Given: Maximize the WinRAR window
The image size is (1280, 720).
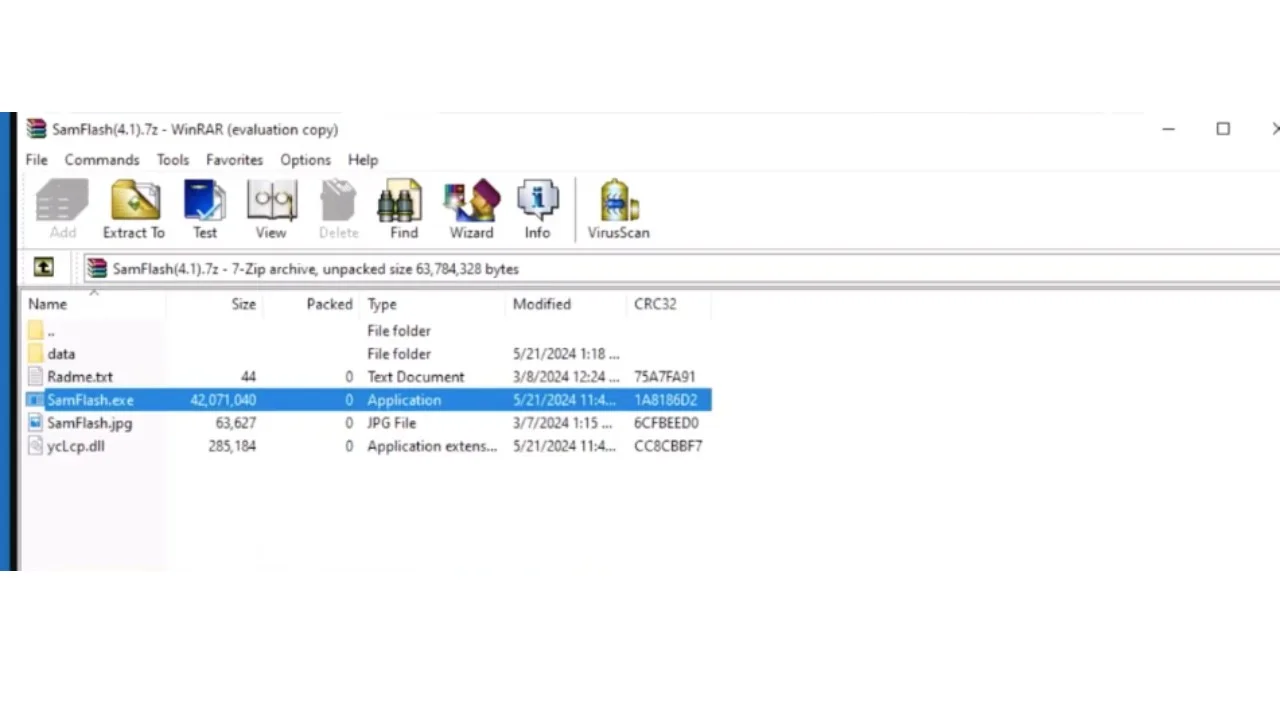Looking at the screenshot, I should [x=1223, y=129].
